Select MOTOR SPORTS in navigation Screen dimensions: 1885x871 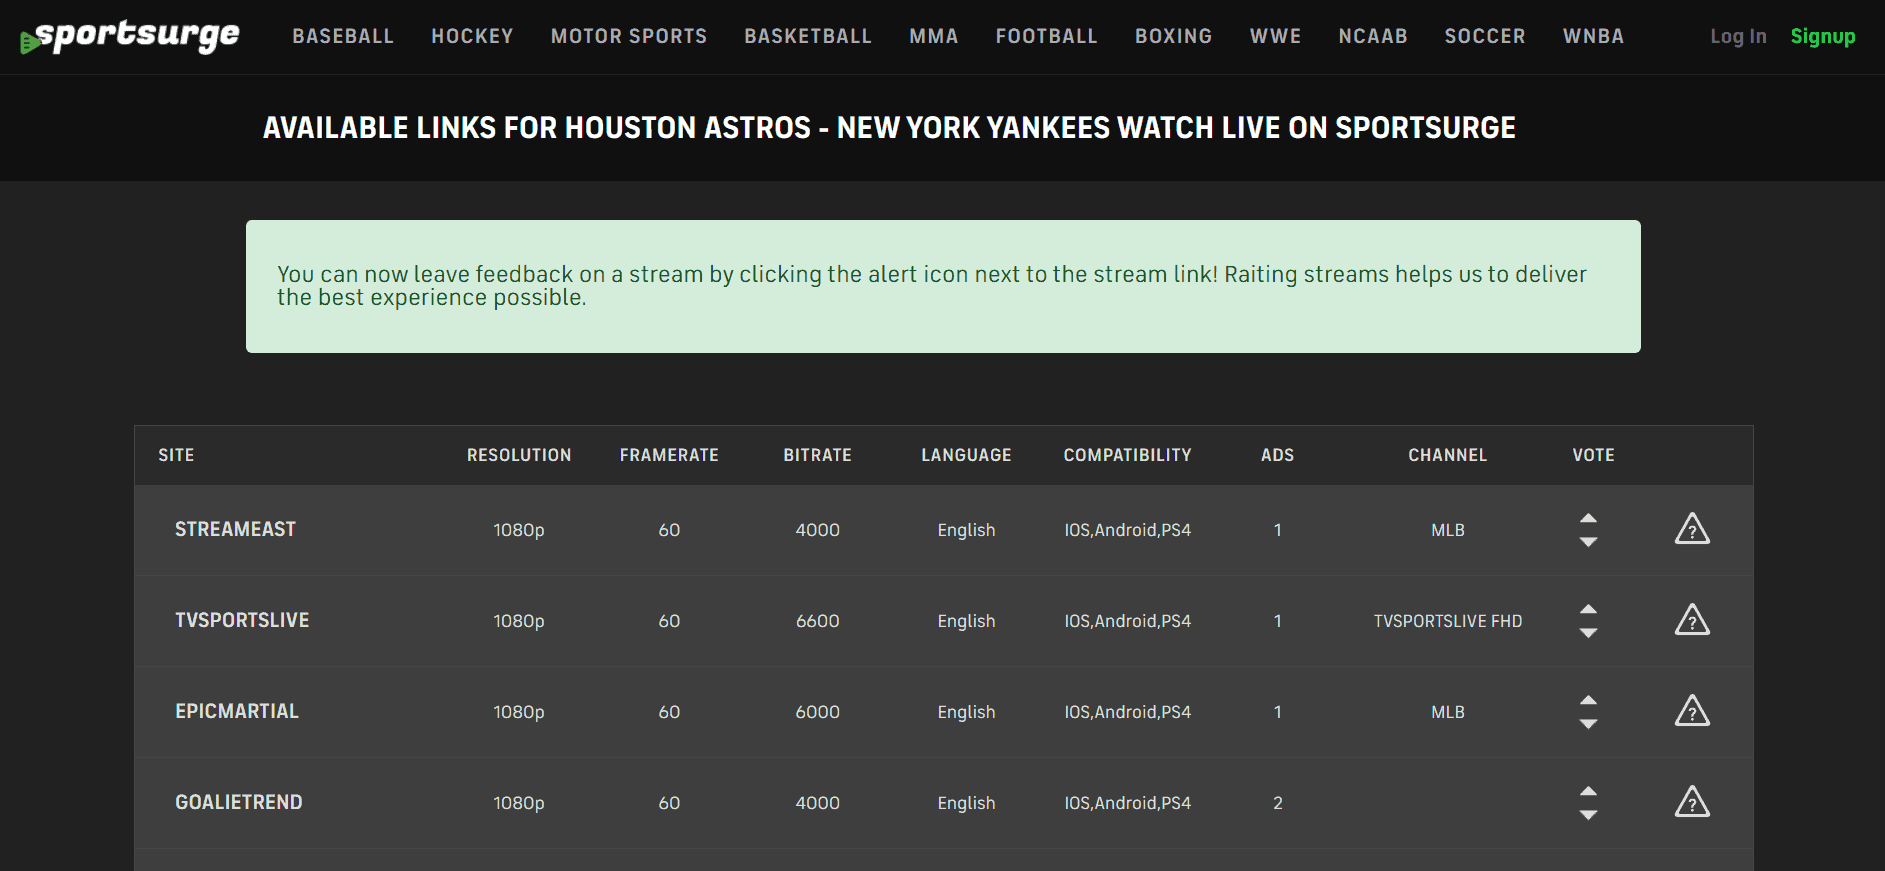(x=629, y=37)
